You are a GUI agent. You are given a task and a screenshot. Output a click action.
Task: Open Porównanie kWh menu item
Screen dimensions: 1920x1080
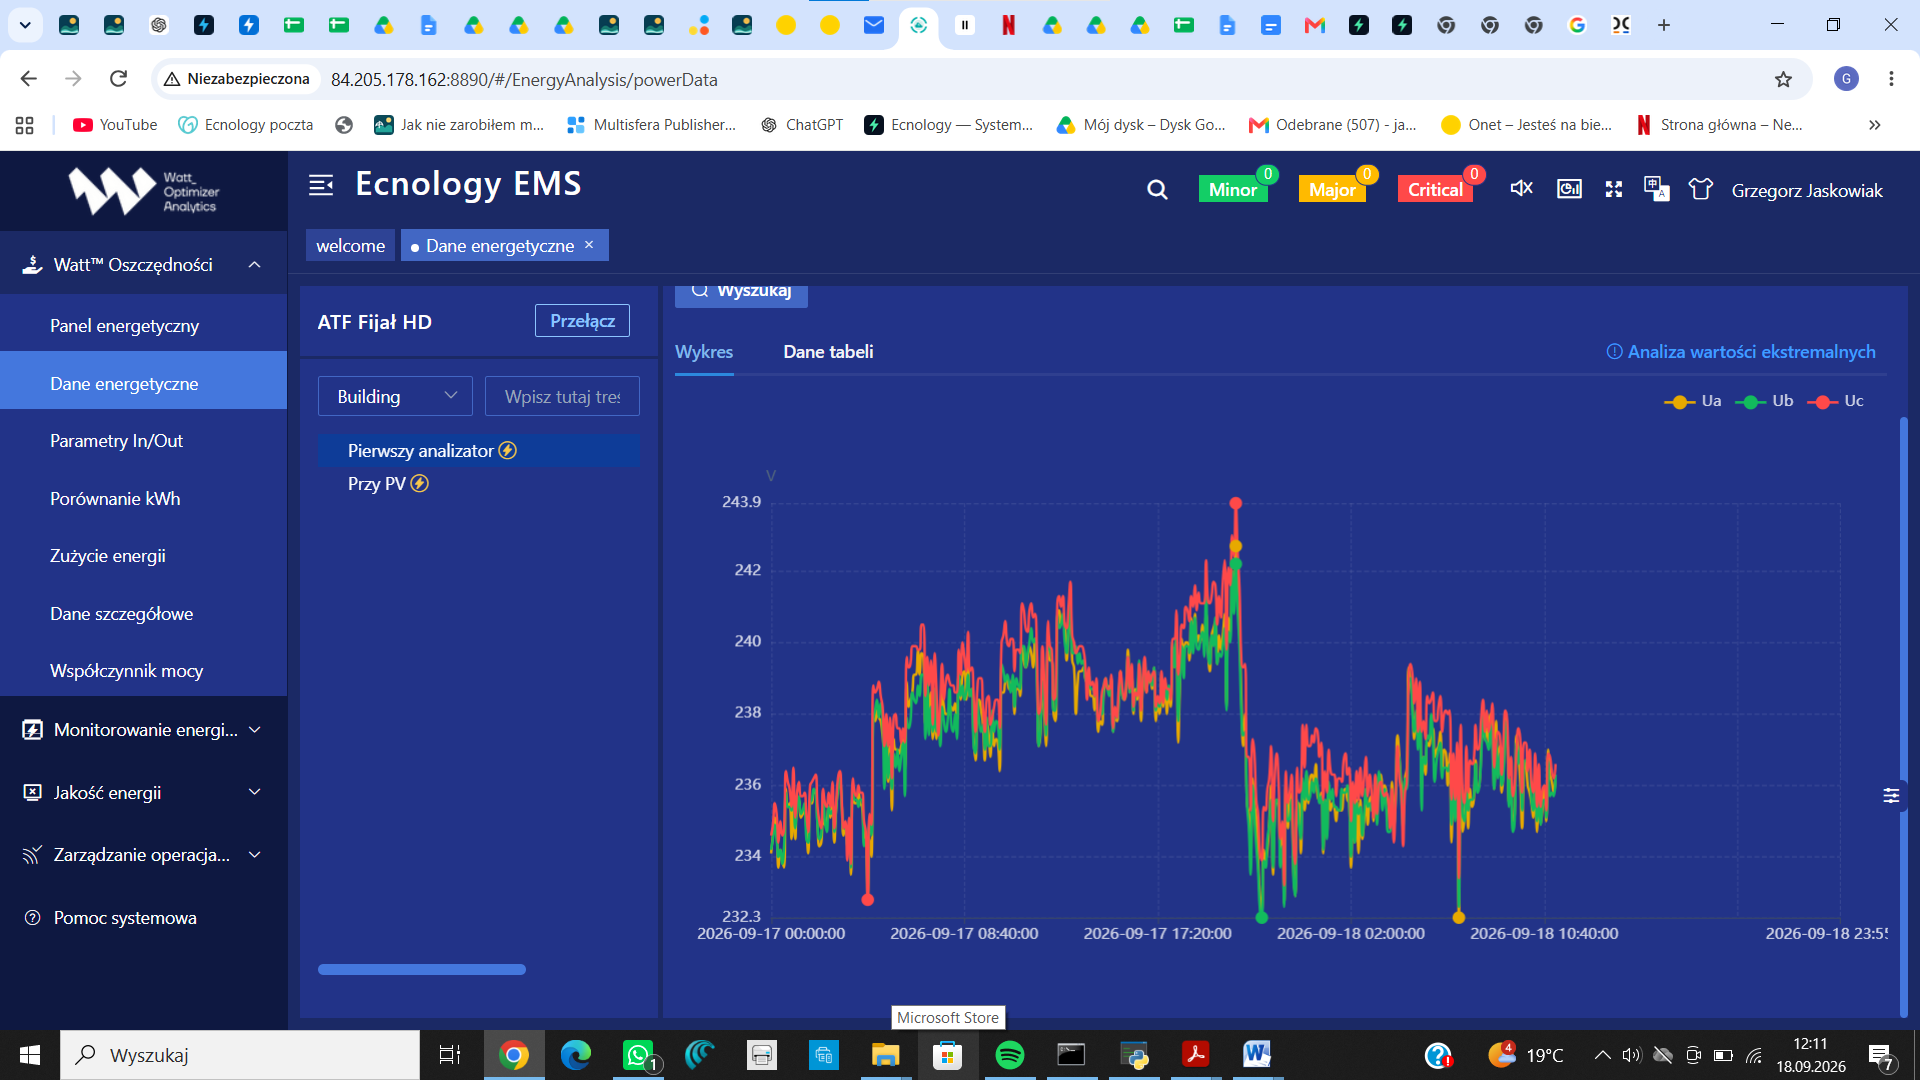click(x=143, y=498)
